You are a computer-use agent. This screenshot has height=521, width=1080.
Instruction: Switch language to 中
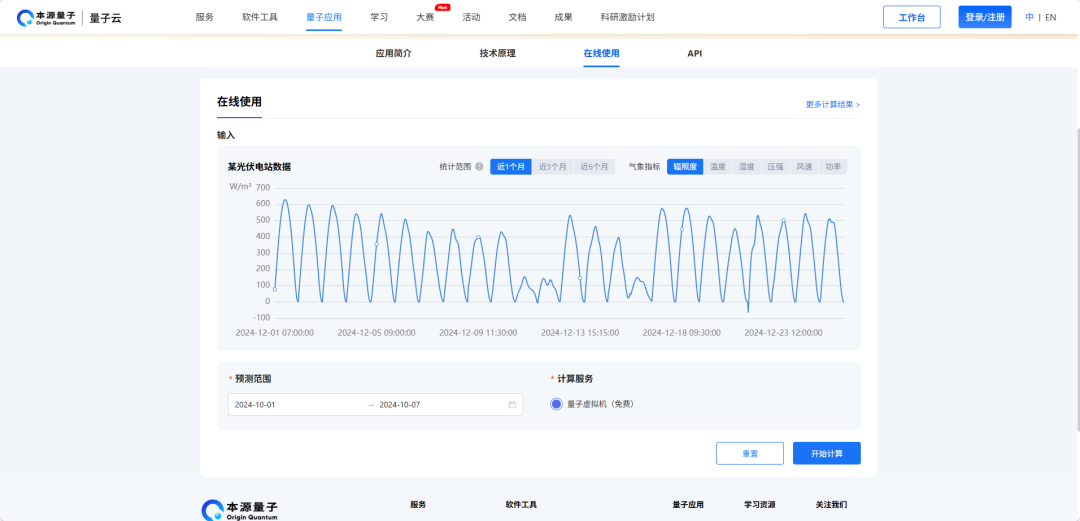pos(1030,17)
